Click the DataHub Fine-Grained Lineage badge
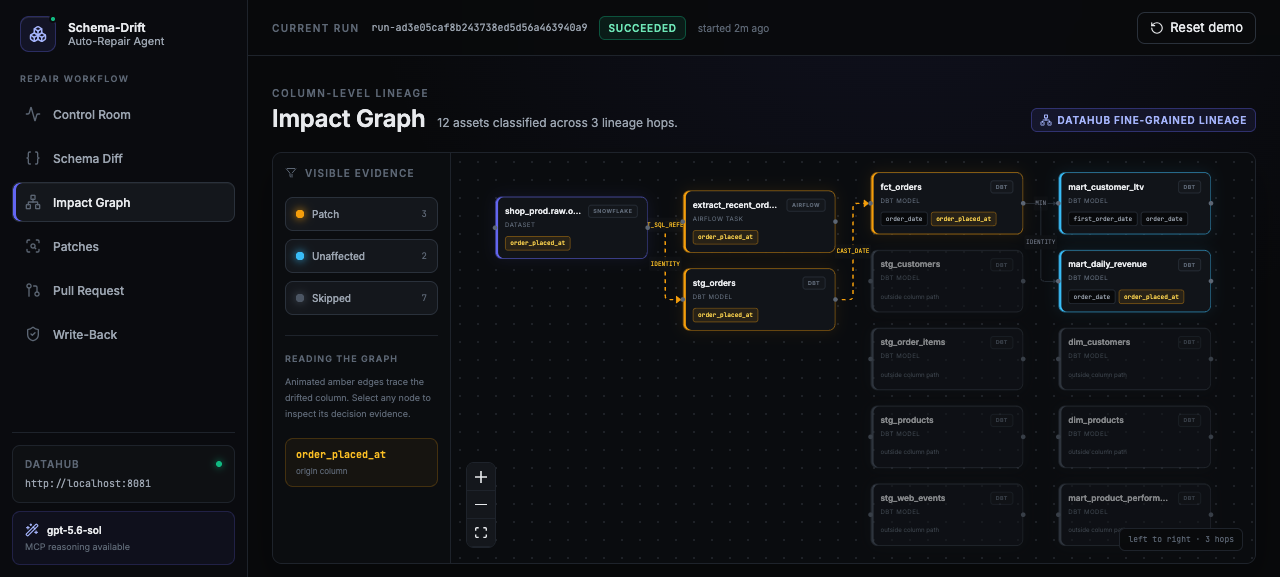Image resolution: width=1280 pixels, height=577 pixels. tap(1143, 120)
